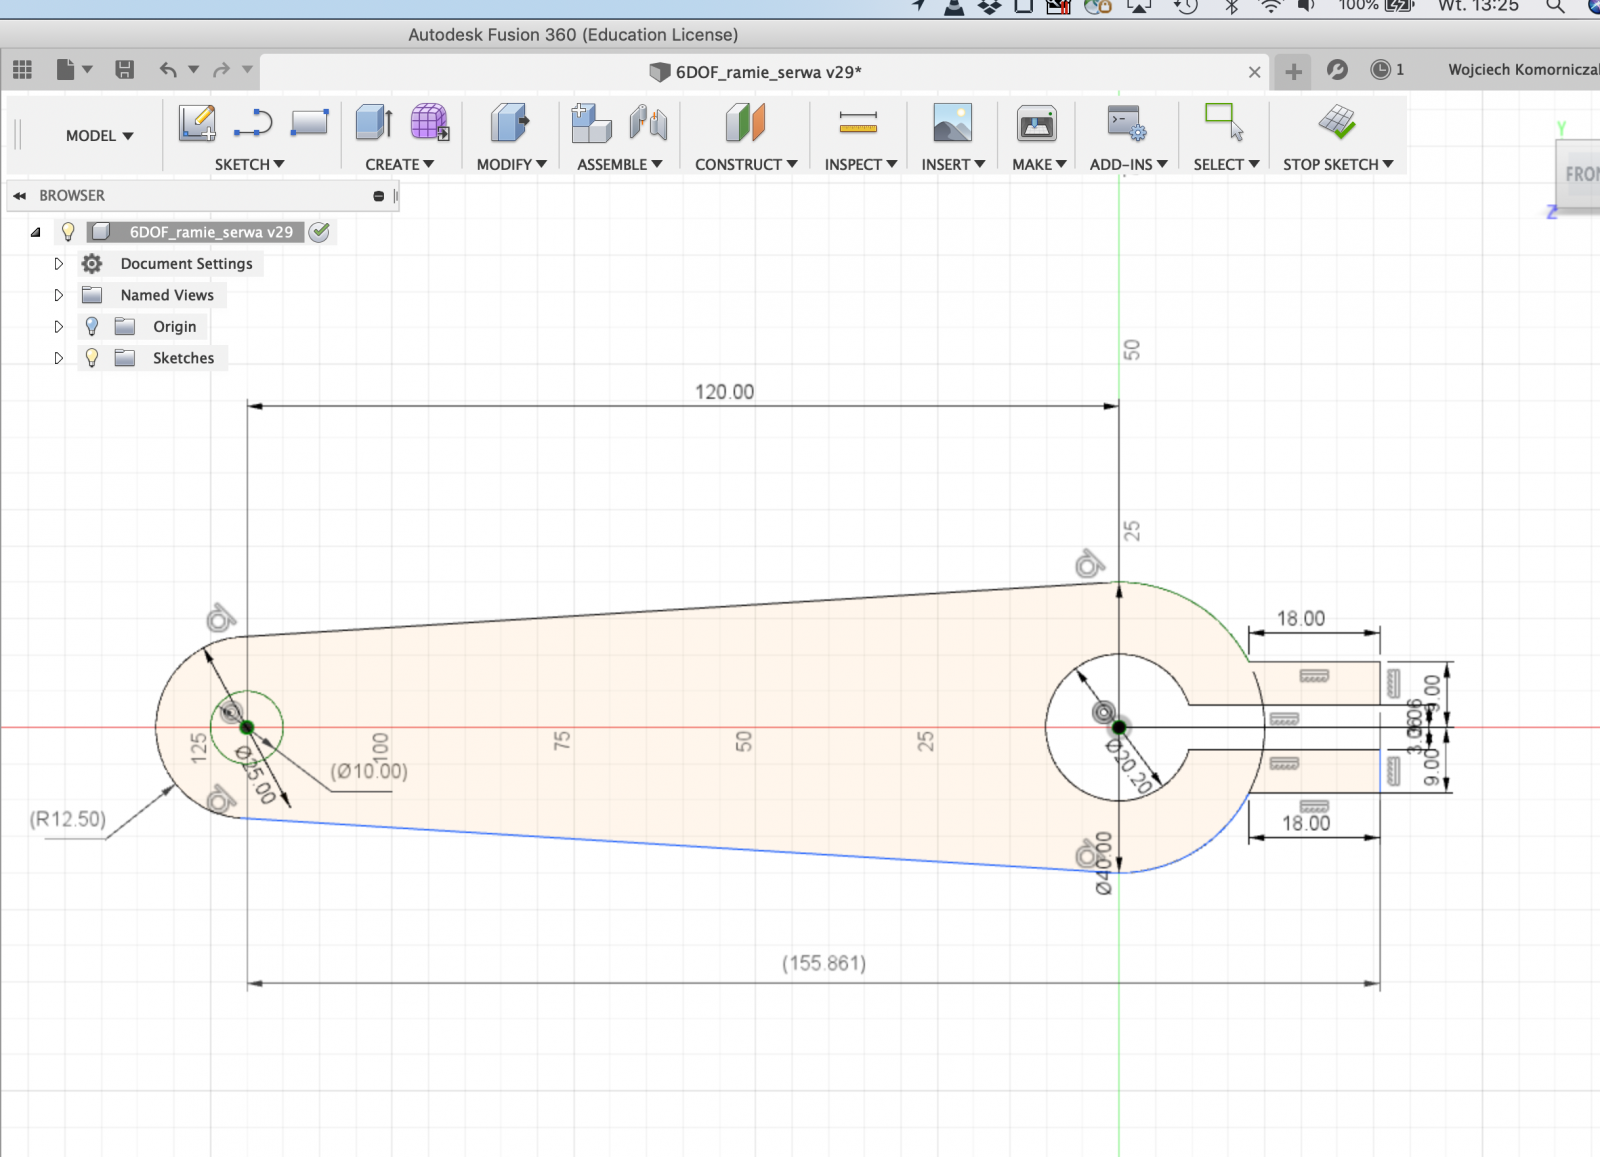Open the 3D Print Make icon
1600x1157 pixels.
click(1037, 123)
